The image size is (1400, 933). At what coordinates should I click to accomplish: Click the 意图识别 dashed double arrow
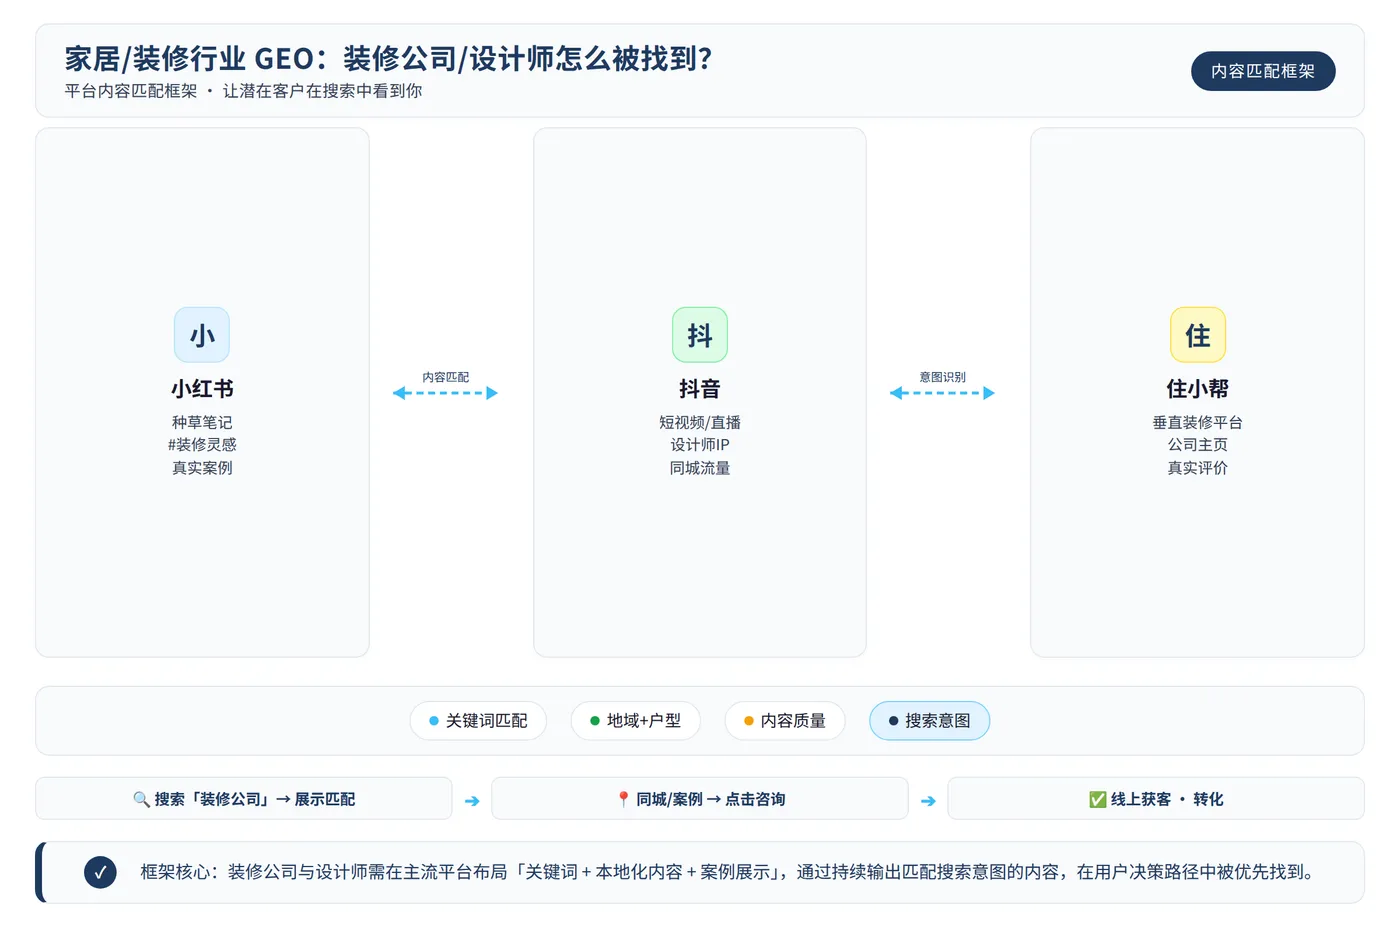[942, 393]
